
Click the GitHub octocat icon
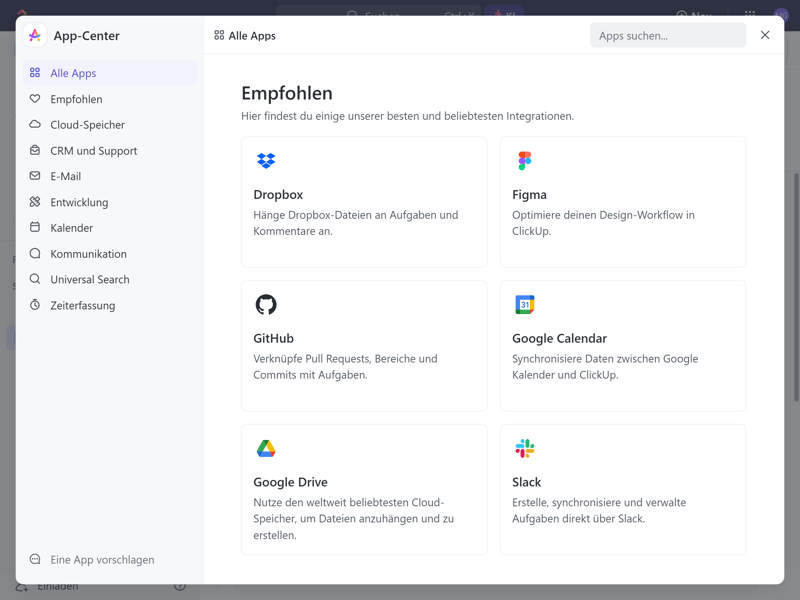coord(266,305)
